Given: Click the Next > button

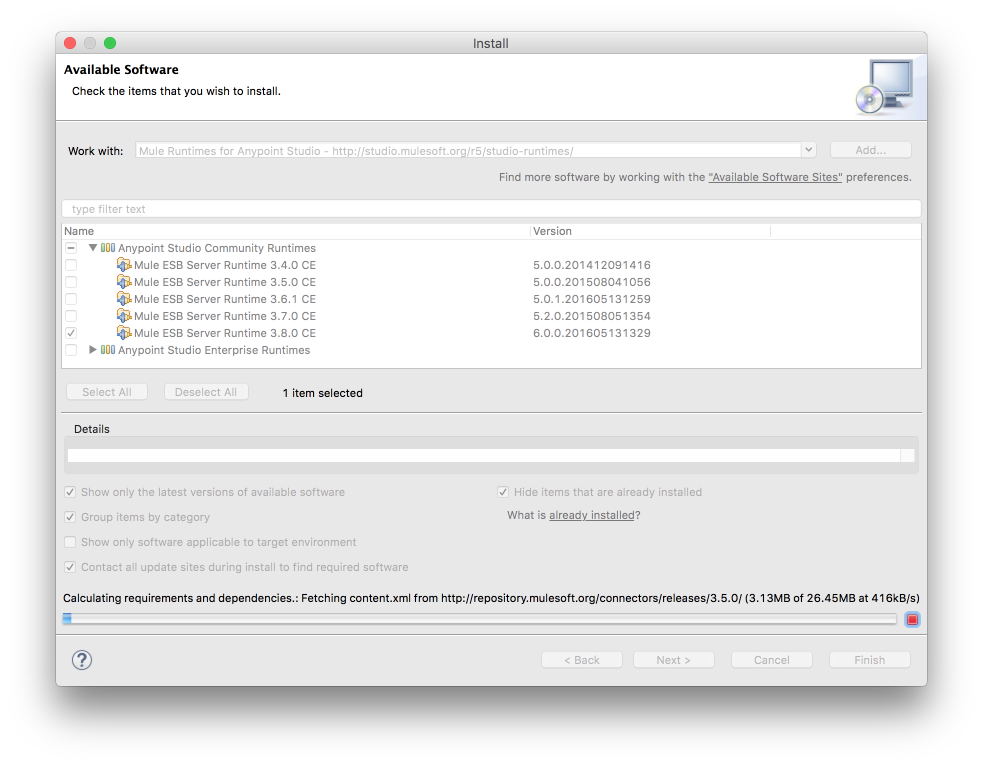Looking at the screenshot, I should click(673, 659).
